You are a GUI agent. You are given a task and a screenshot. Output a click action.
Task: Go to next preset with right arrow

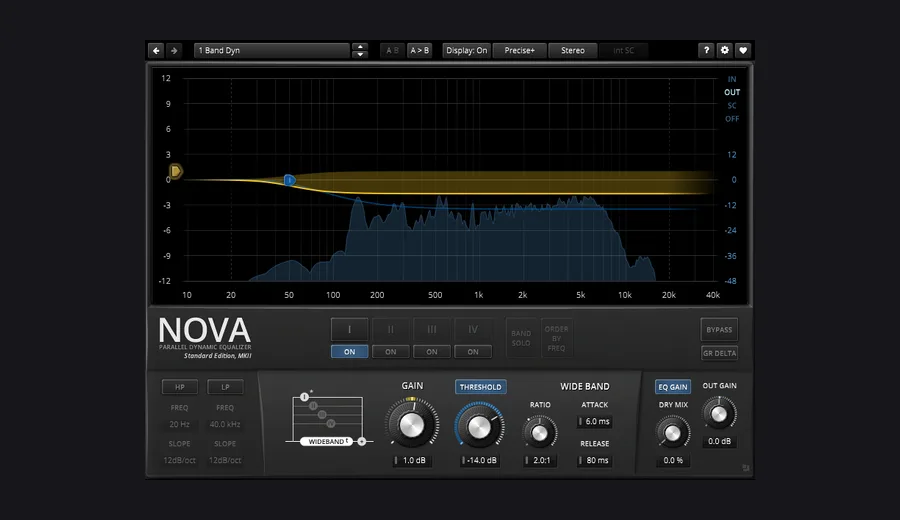(174, 51)
